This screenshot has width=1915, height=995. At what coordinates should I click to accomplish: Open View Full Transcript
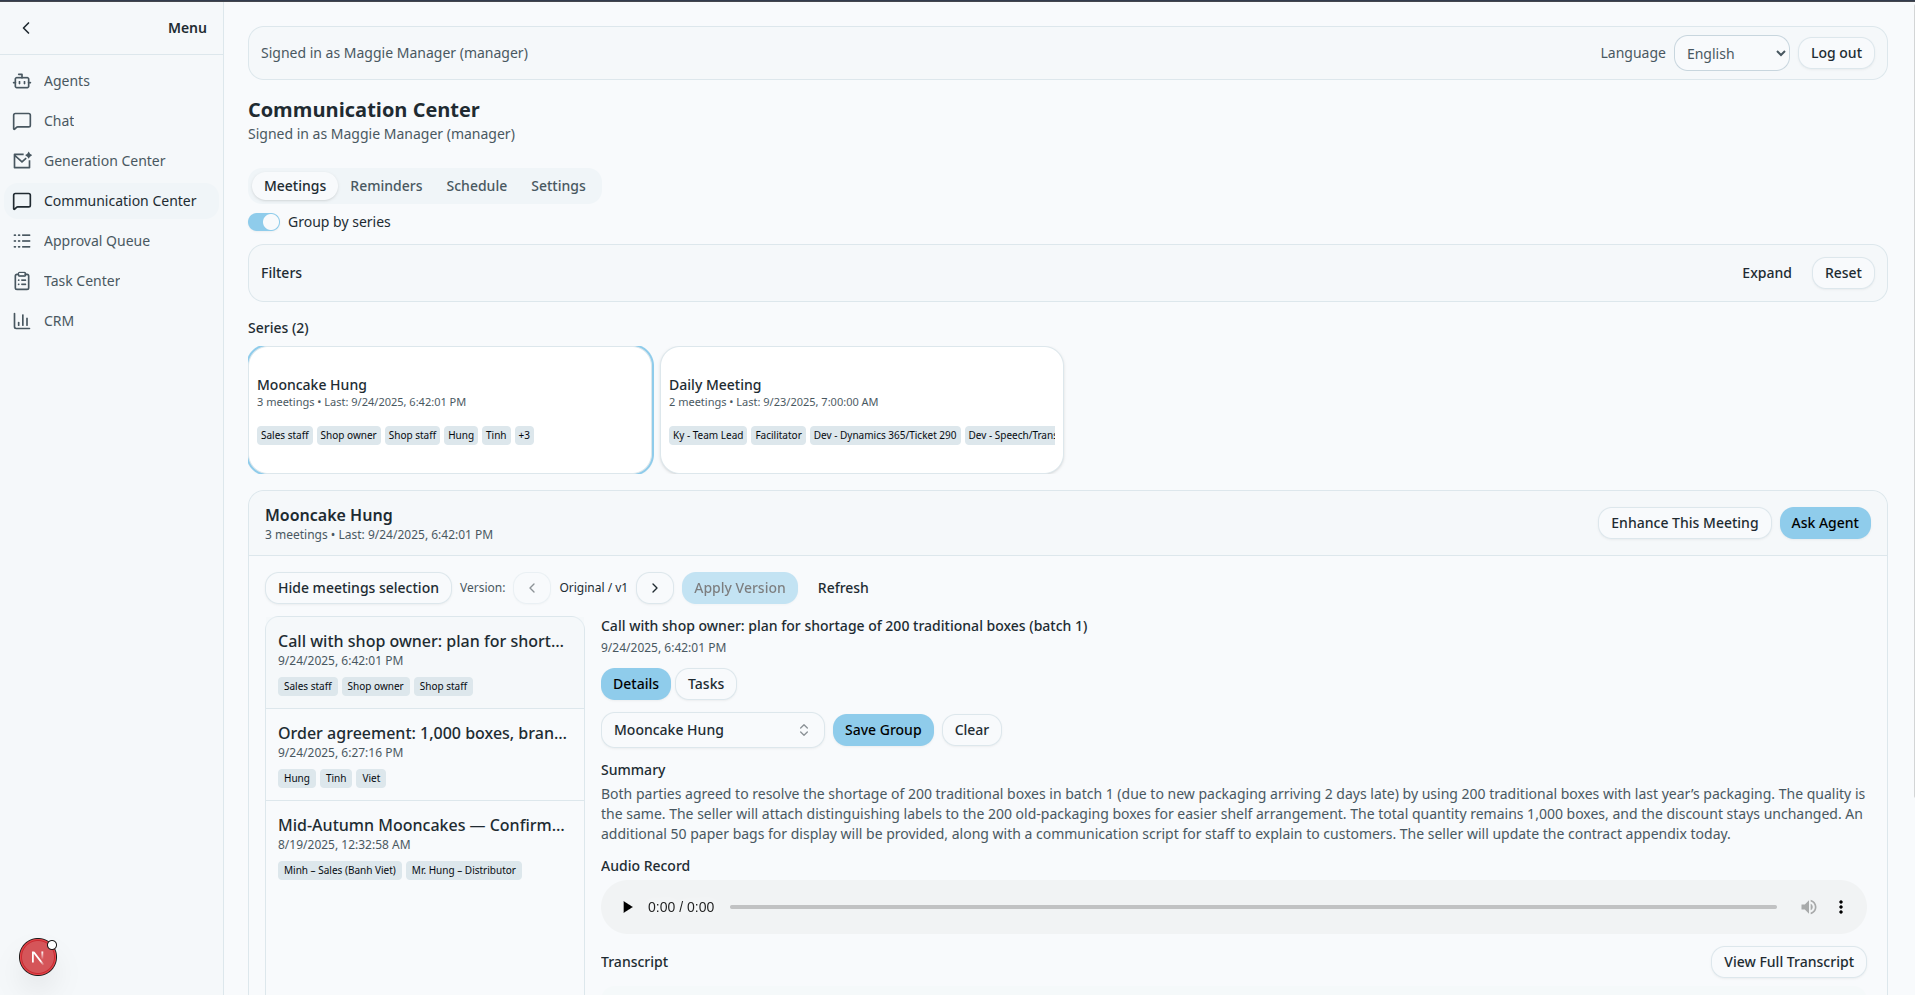click(x=1788, y=961)
